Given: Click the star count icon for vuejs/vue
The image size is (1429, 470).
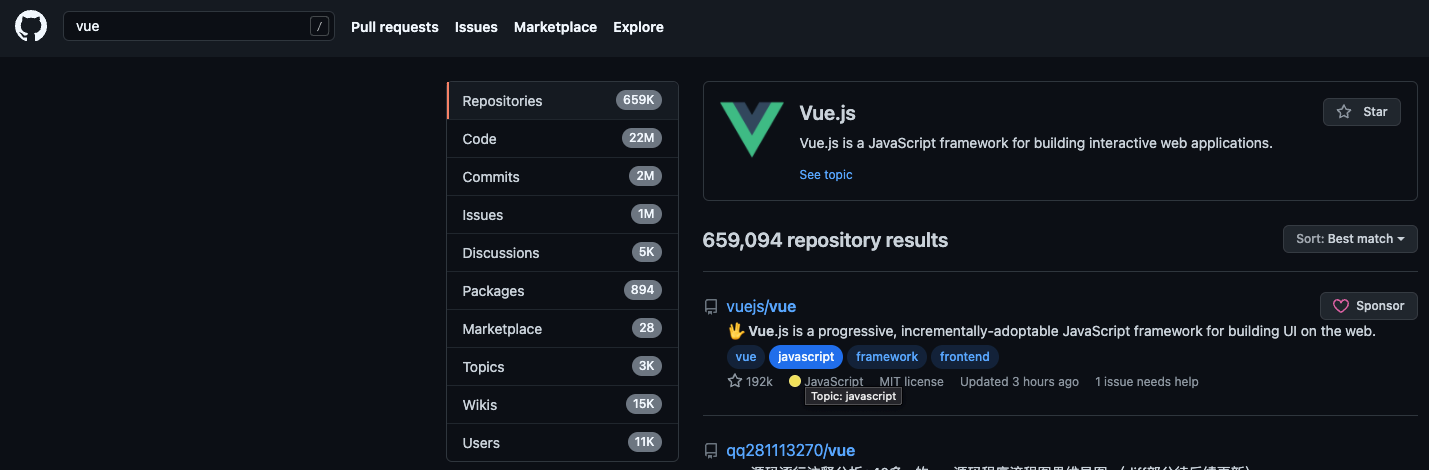Looking at the screenshot, I should [x=735, y=381].
